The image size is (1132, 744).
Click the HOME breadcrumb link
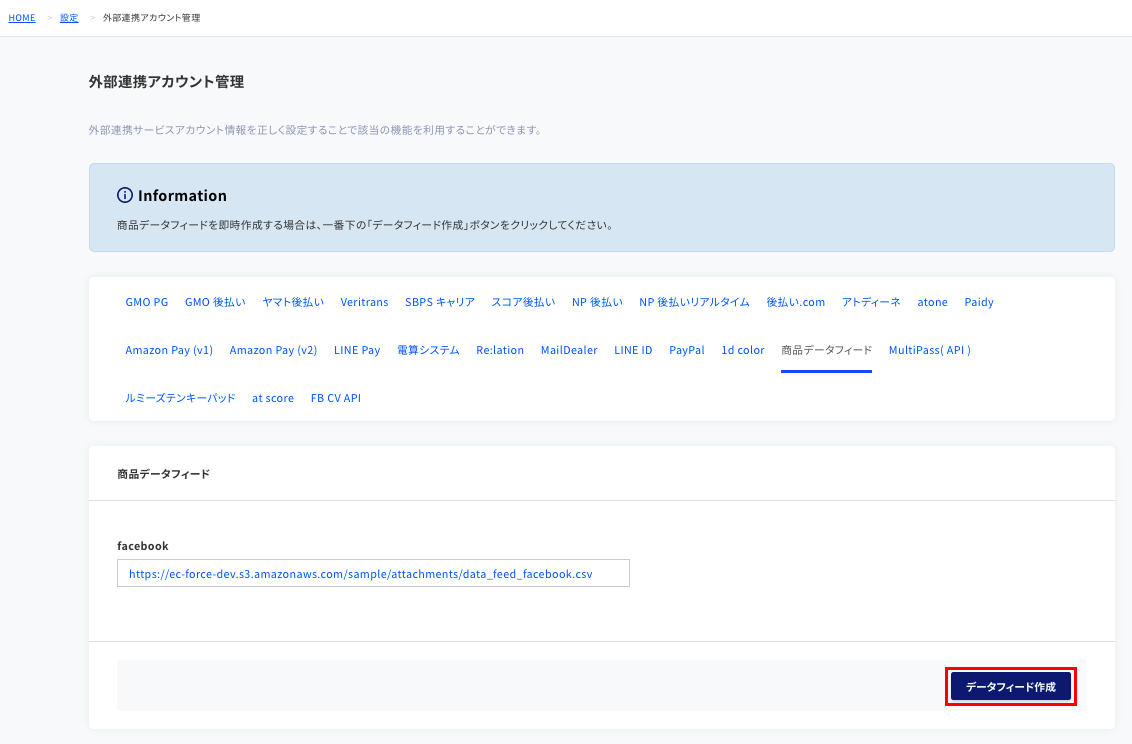click(x=22, y=18)
